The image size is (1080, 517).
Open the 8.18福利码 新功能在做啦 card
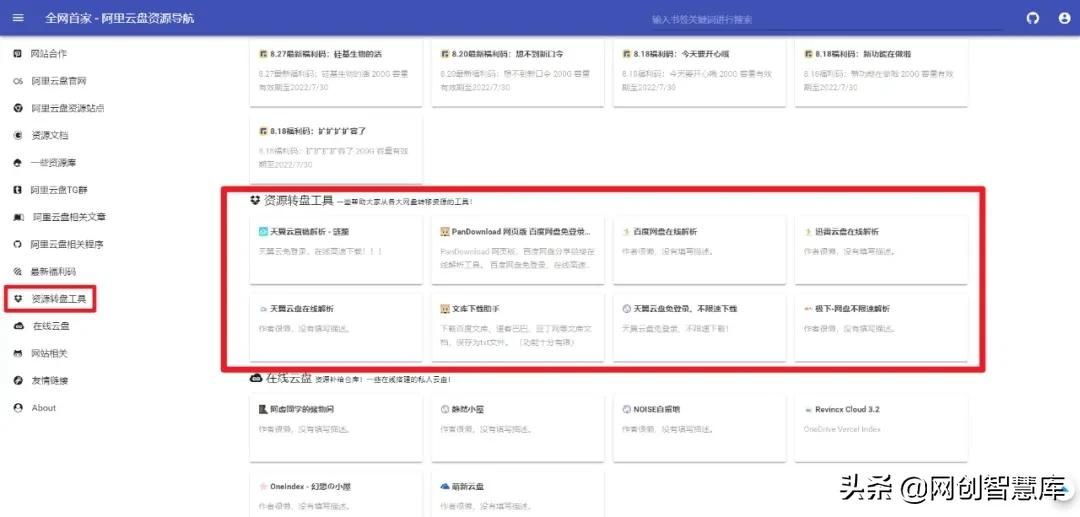point(881,72)
